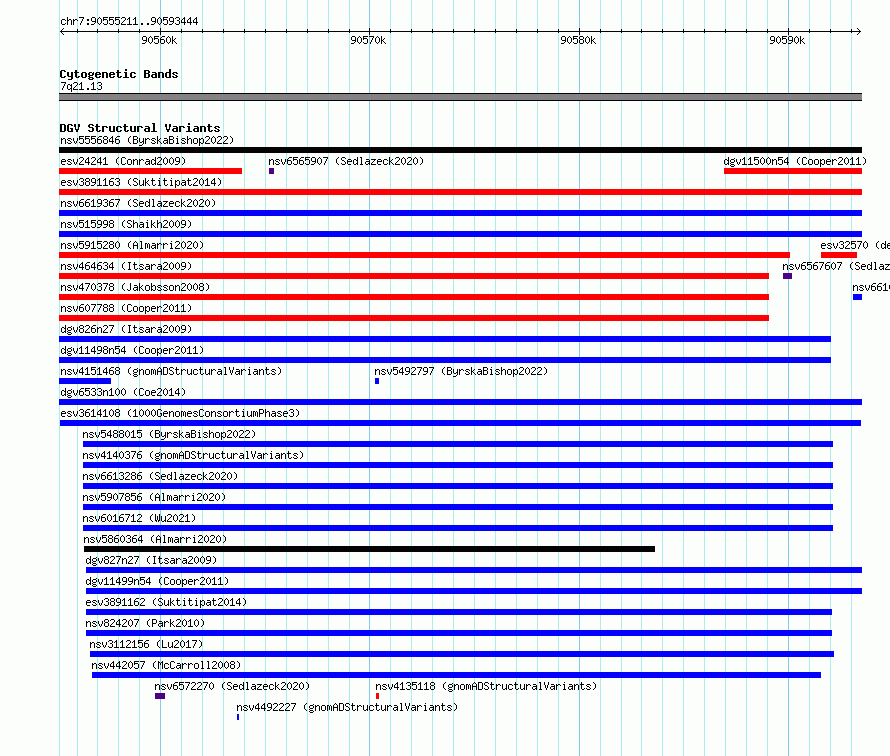Viewport: 890px width, 756px height.
Task: Open nsv3112156 (Lu2017) label
Action: coord(146,644)
